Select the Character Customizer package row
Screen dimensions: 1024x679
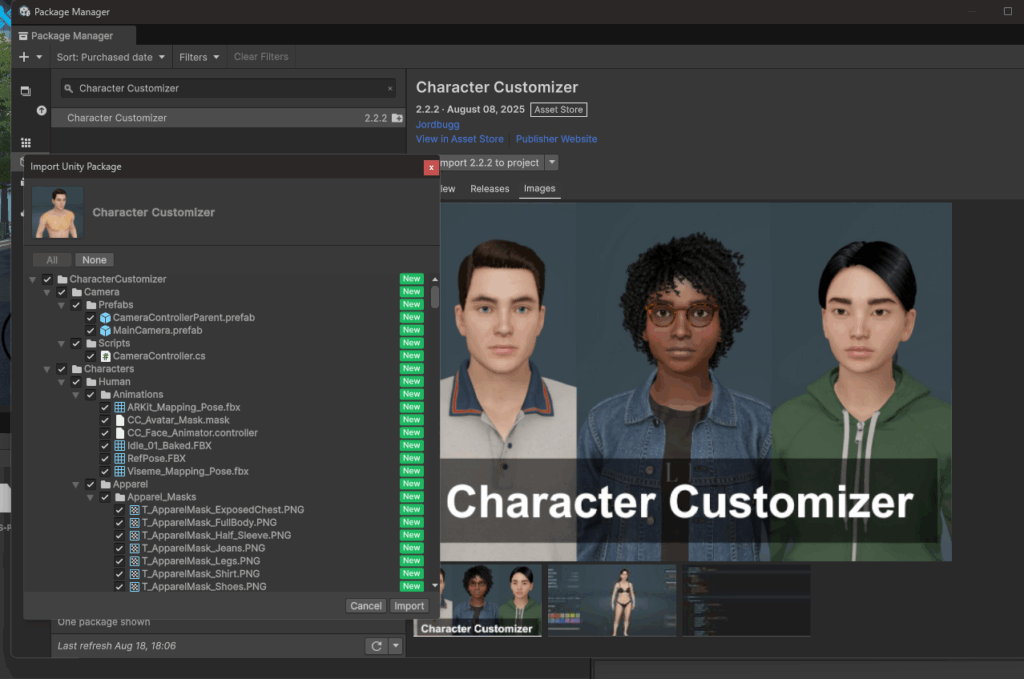[228, 118]
